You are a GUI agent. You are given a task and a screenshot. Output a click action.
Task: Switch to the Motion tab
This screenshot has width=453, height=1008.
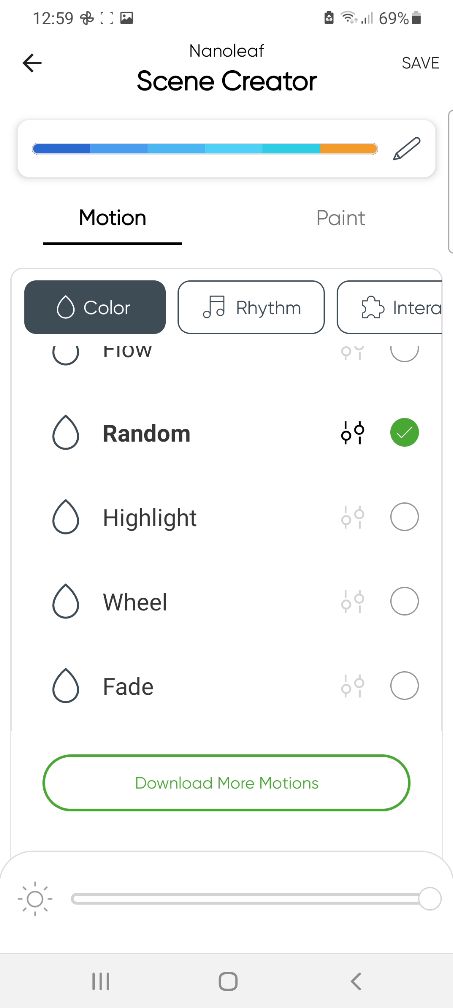[x=112, y=218]
